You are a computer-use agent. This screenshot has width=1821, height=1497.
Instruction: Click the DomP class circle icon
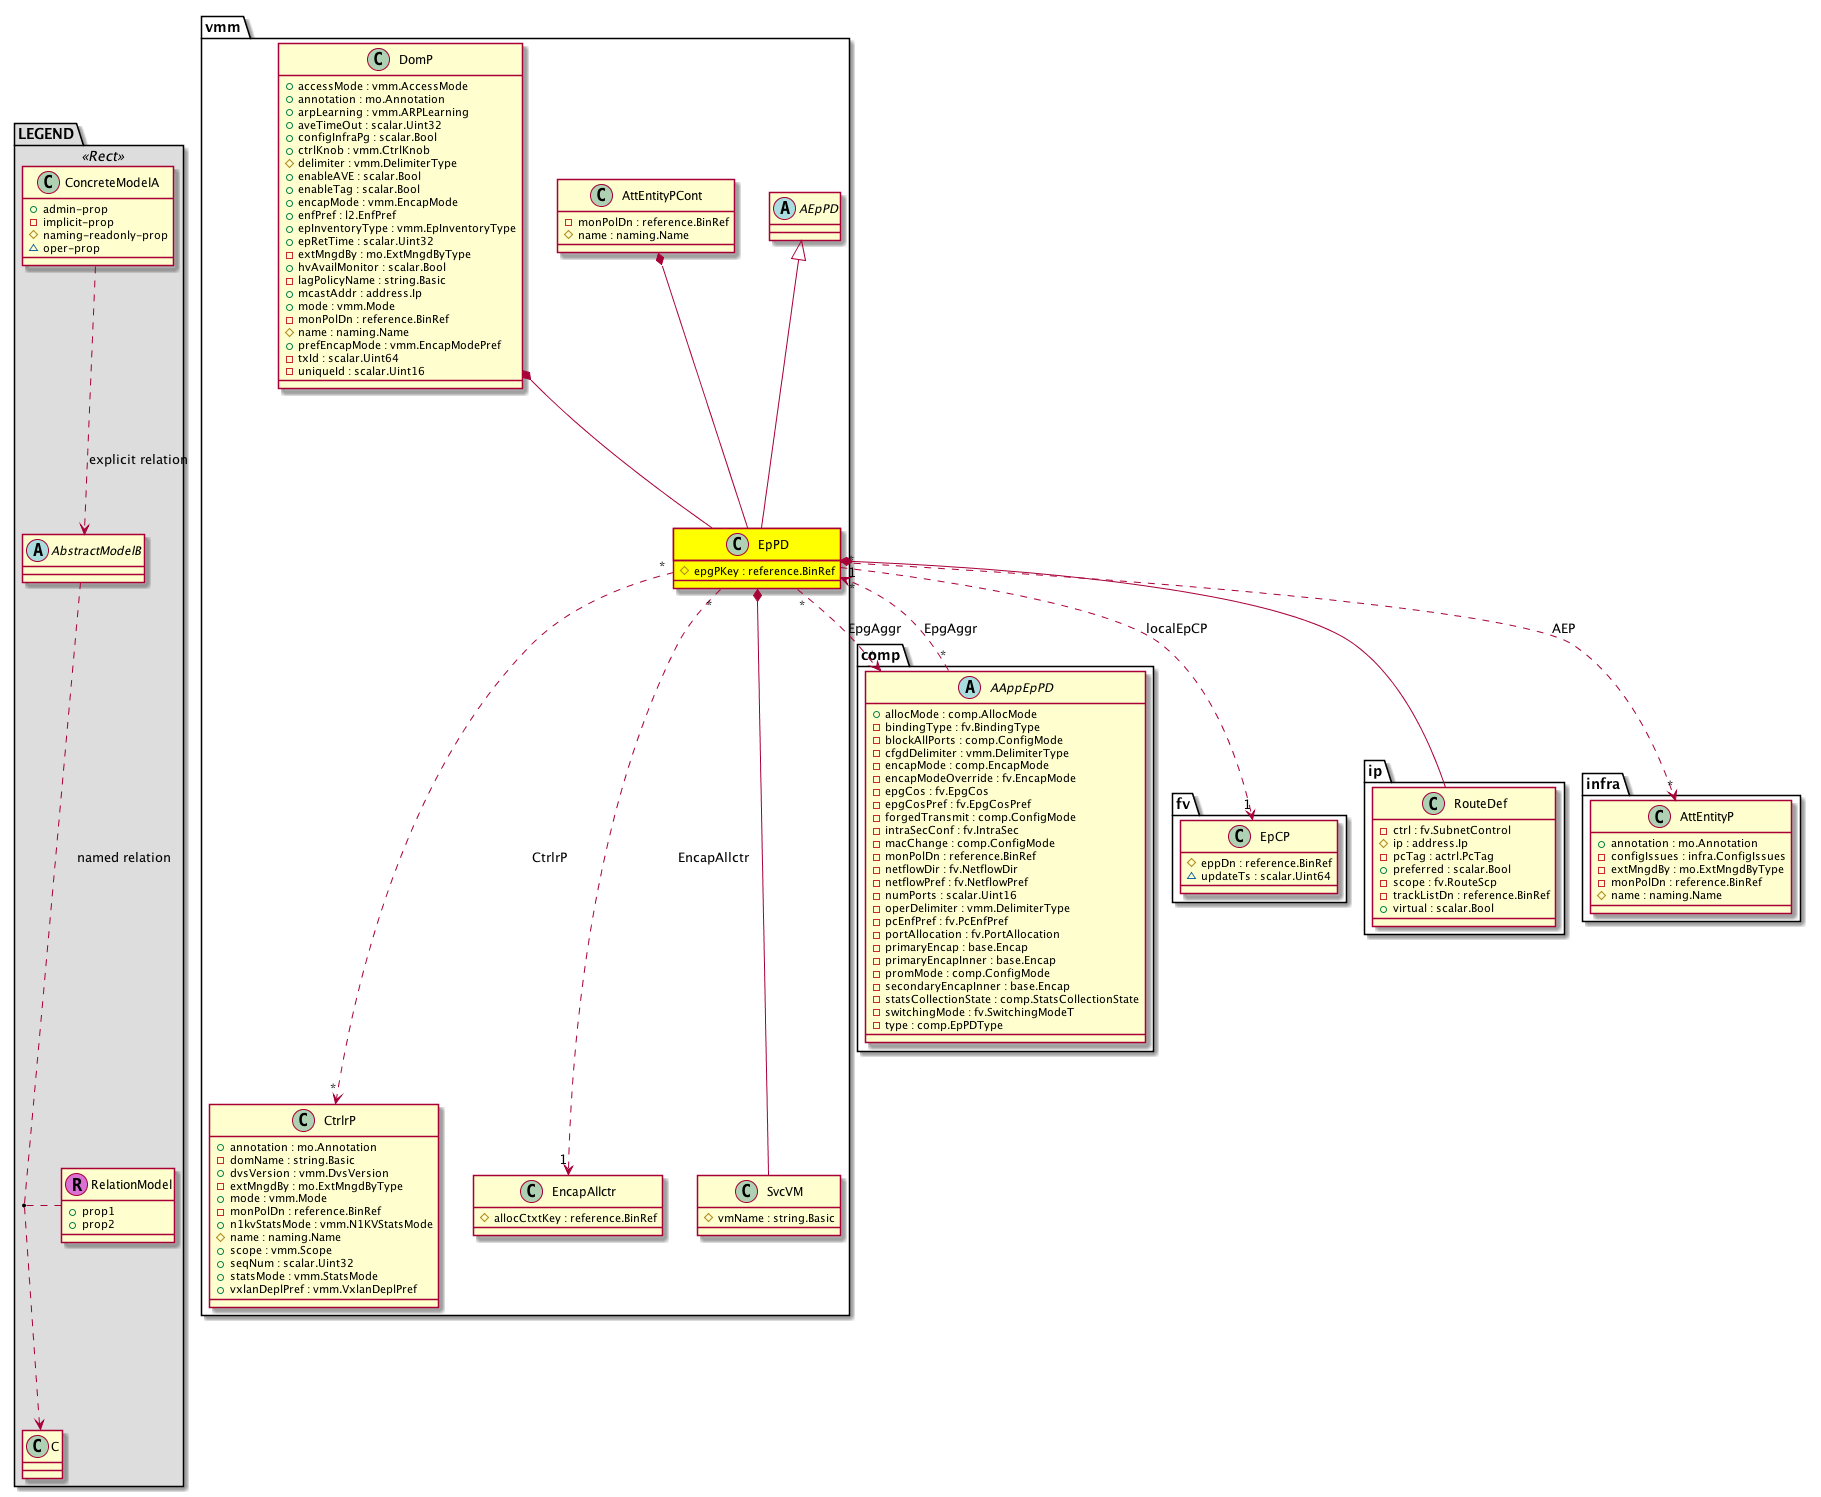[378, 60]
